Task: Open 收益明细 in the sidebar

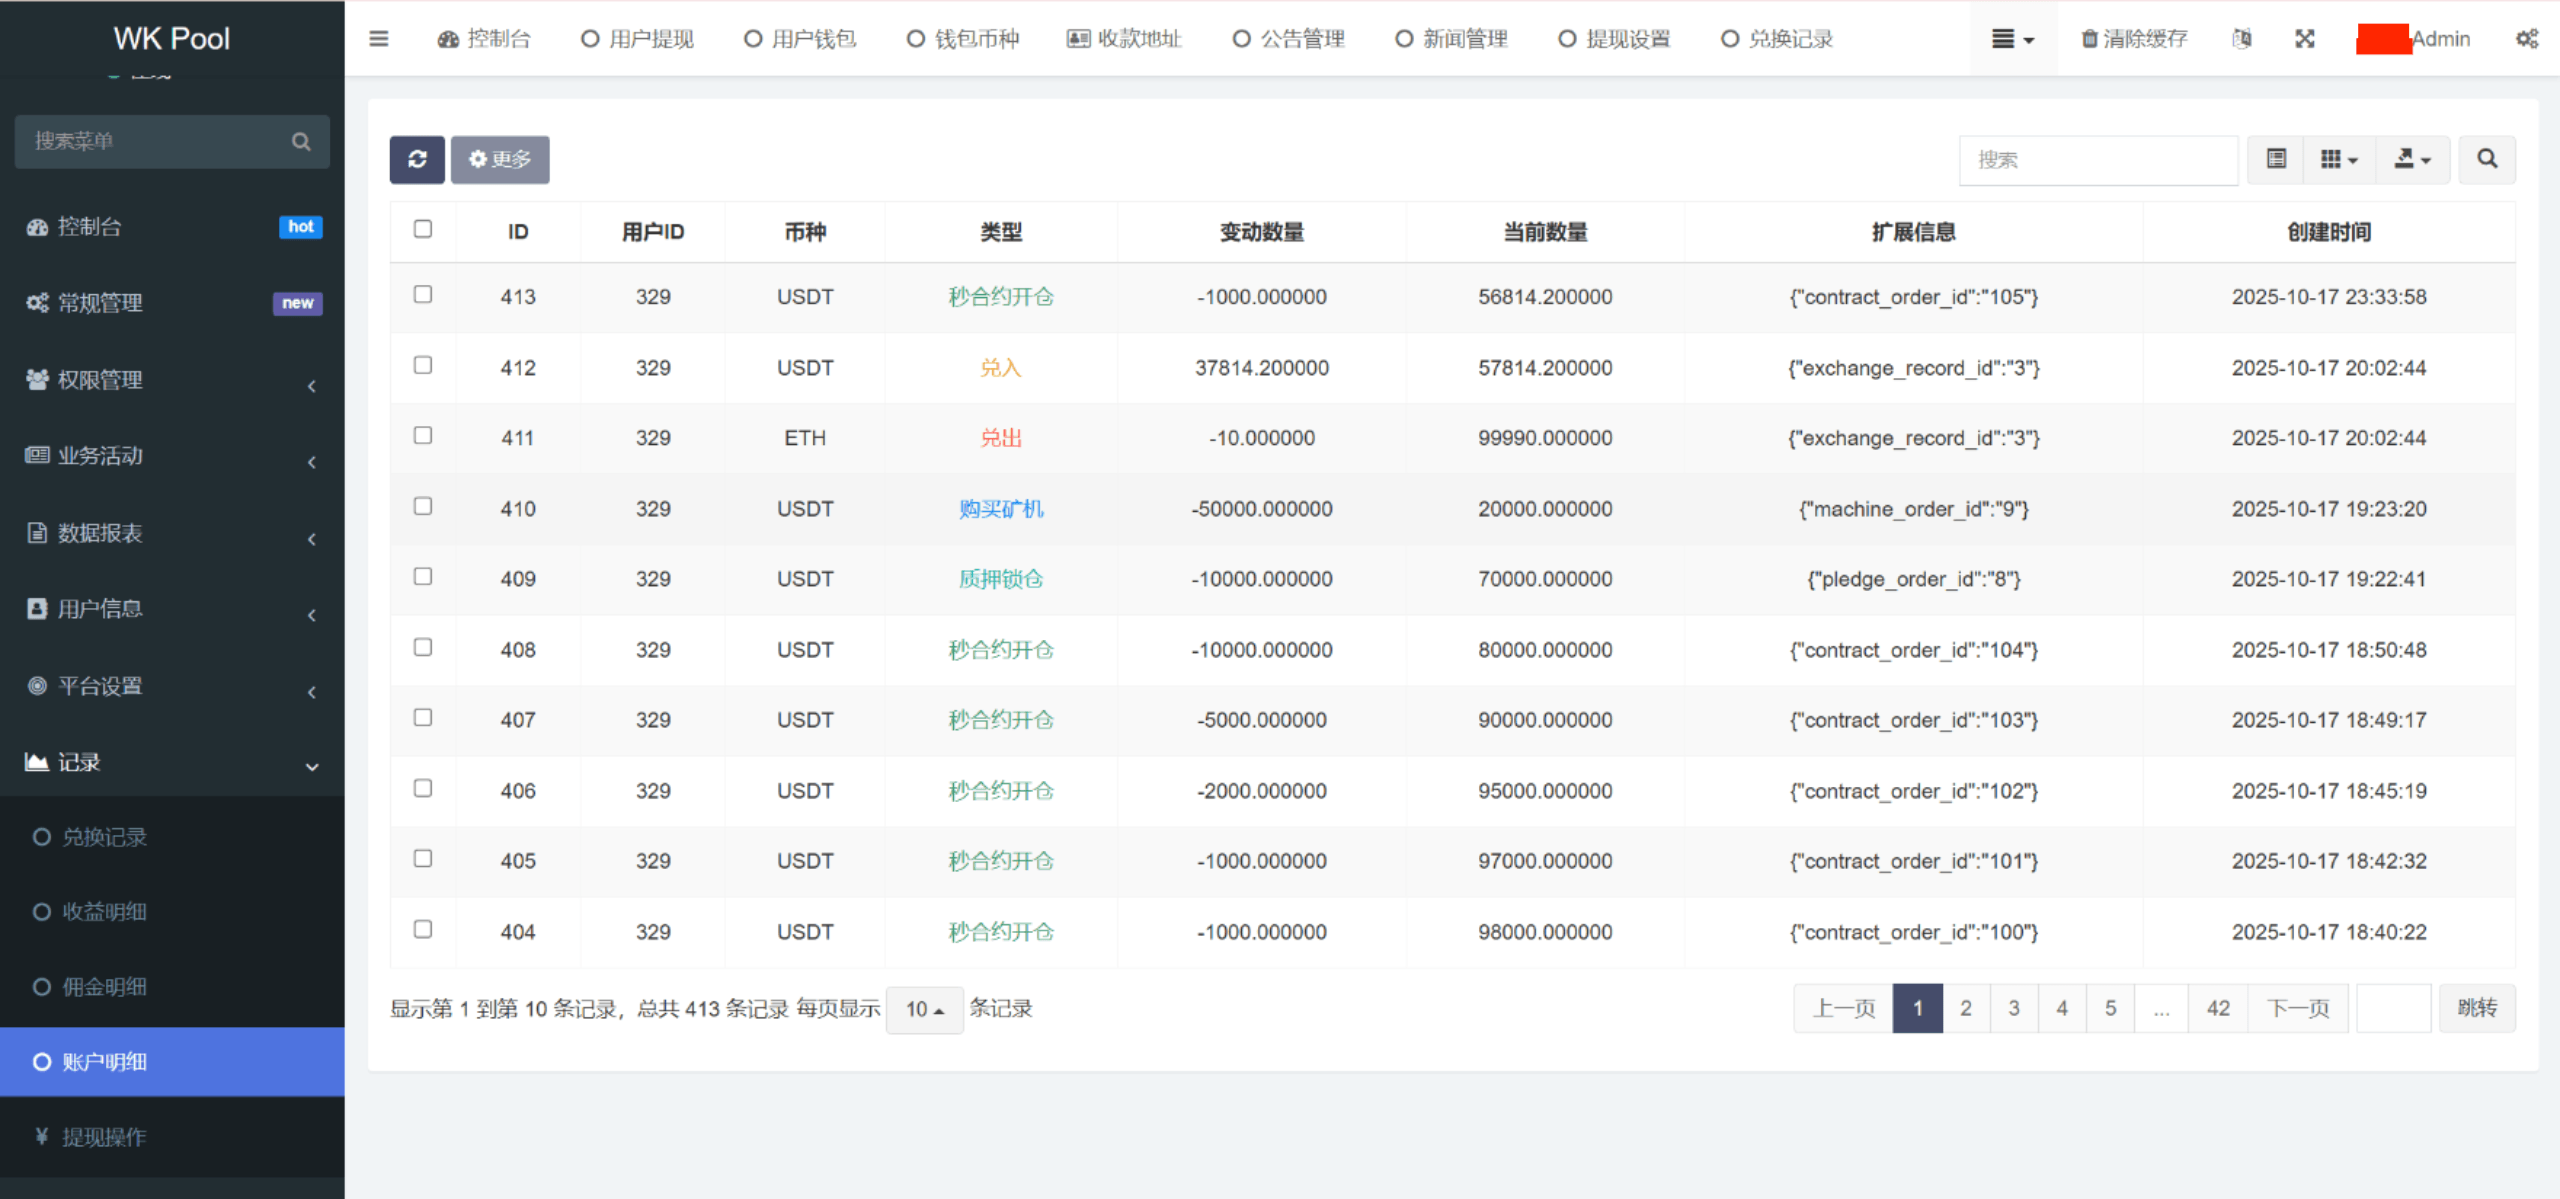Action: tap(104, 912)
